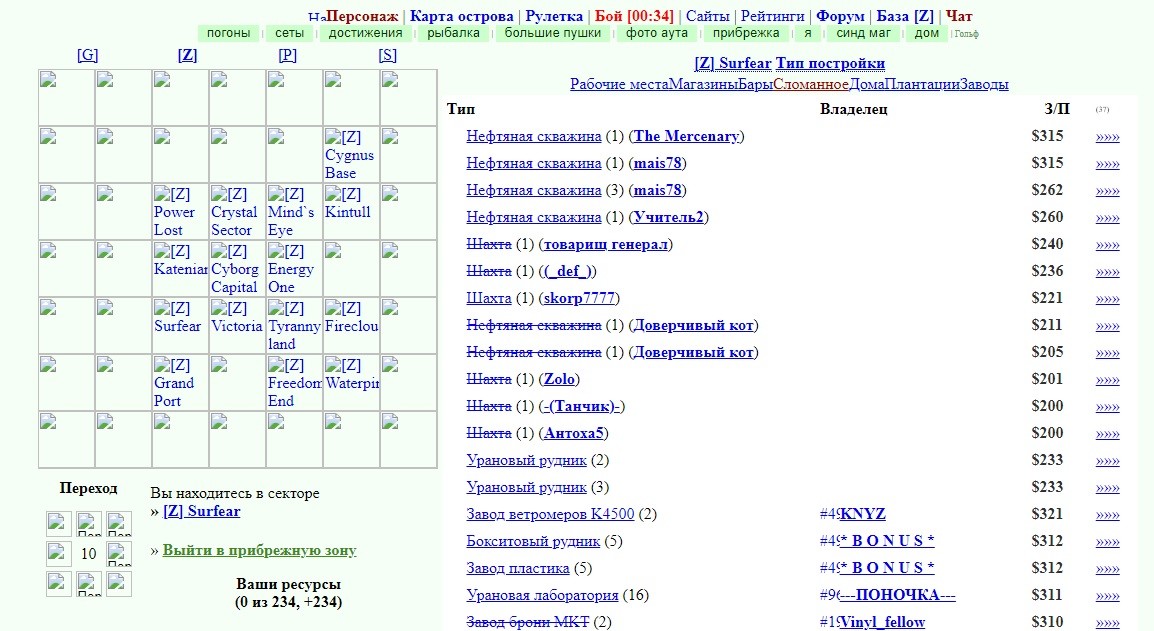Image resolution: width=1154 pixels, height=631 pixels.
Task: Click the [Z] island map link
Action: pos(188,55)
